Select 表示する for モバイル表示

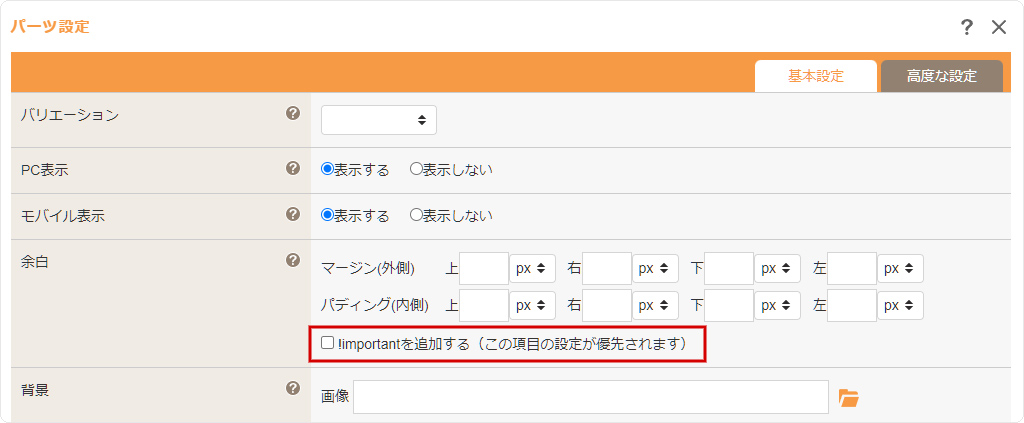coord(327,215)
